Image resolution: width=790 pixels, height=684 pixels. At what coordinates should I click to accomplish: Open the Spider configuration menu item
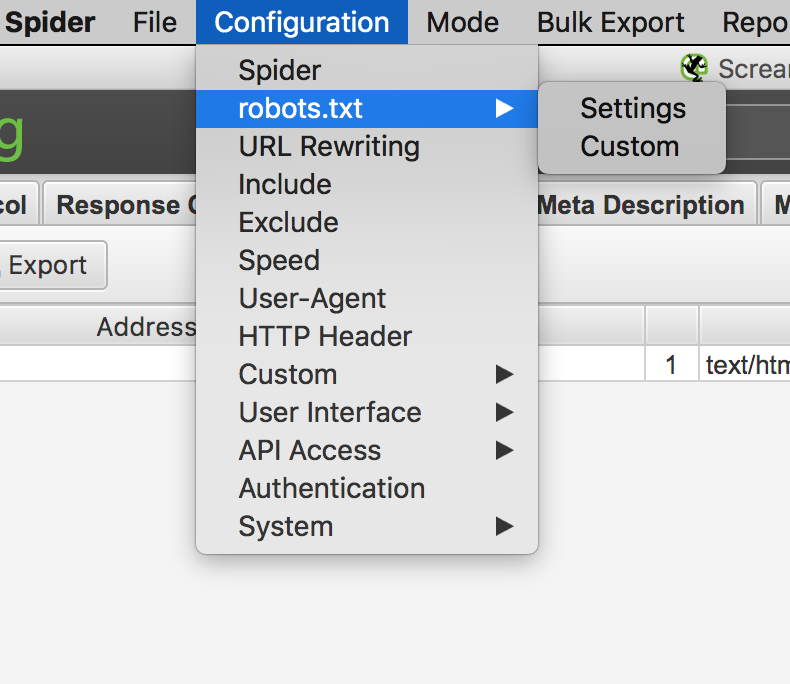tap(280, 70)
